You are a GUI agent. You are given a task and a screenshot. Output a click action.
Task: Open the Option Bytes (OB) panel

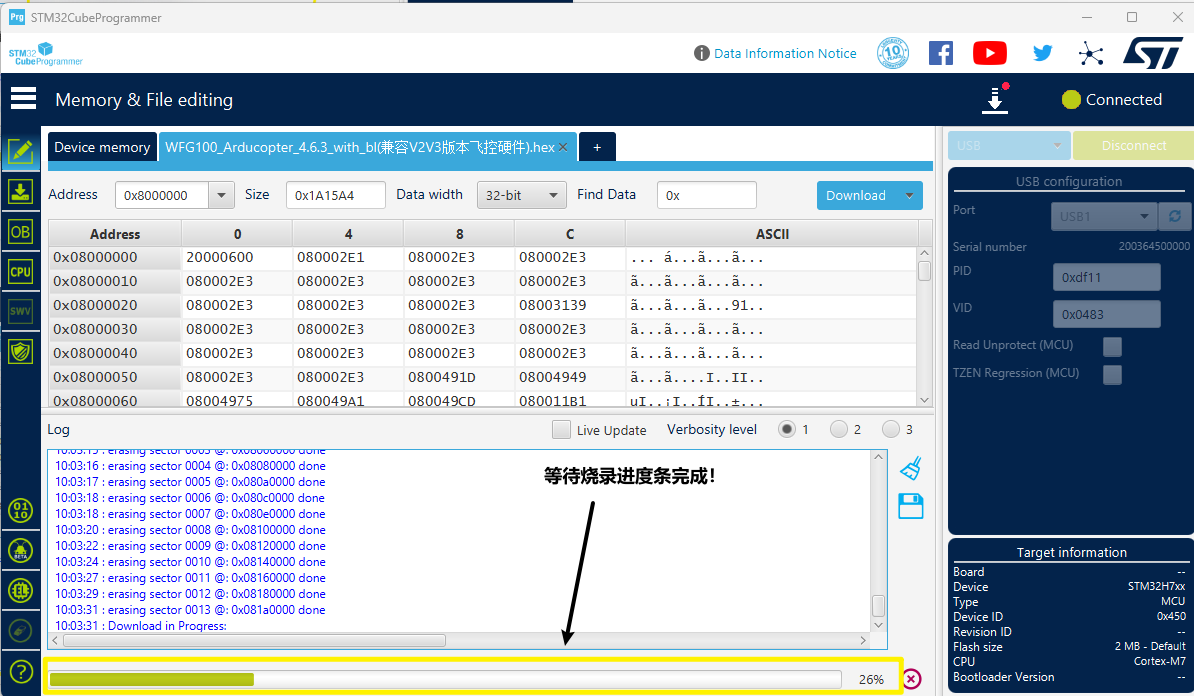(21, 231)
